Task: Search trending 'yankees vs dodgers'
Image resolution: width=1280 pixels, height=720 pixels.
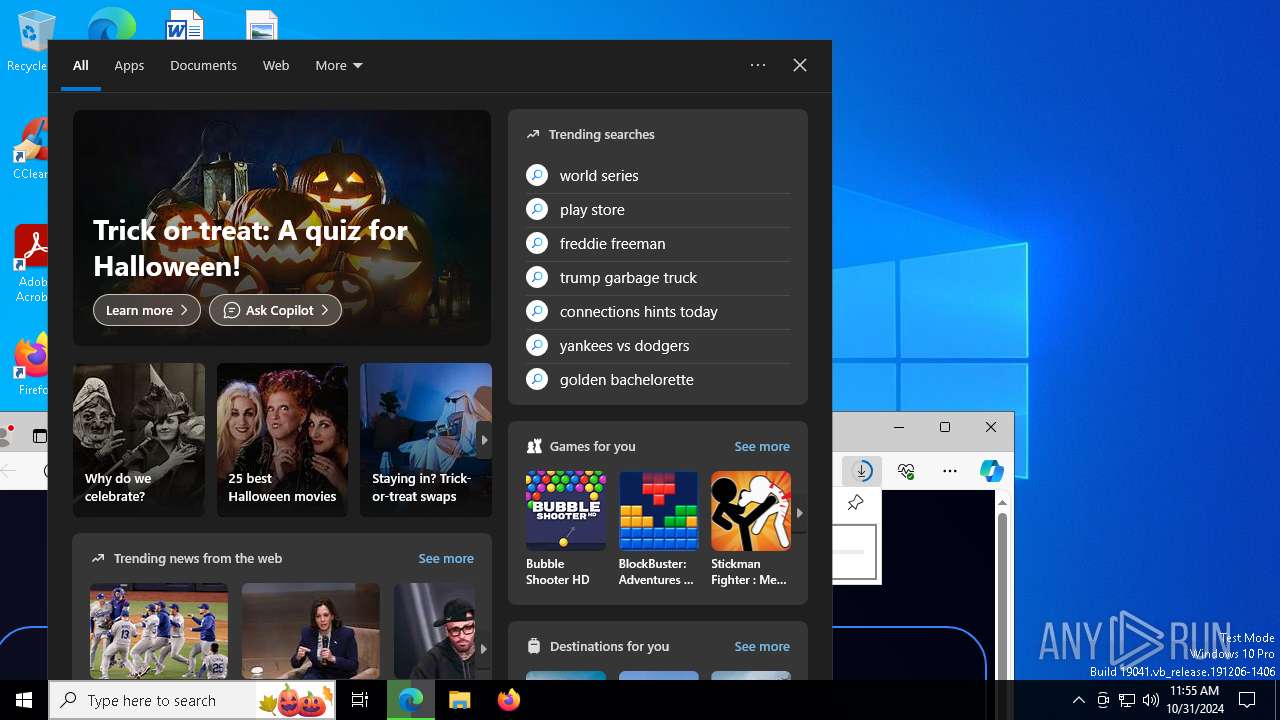Action: point(658,346)
